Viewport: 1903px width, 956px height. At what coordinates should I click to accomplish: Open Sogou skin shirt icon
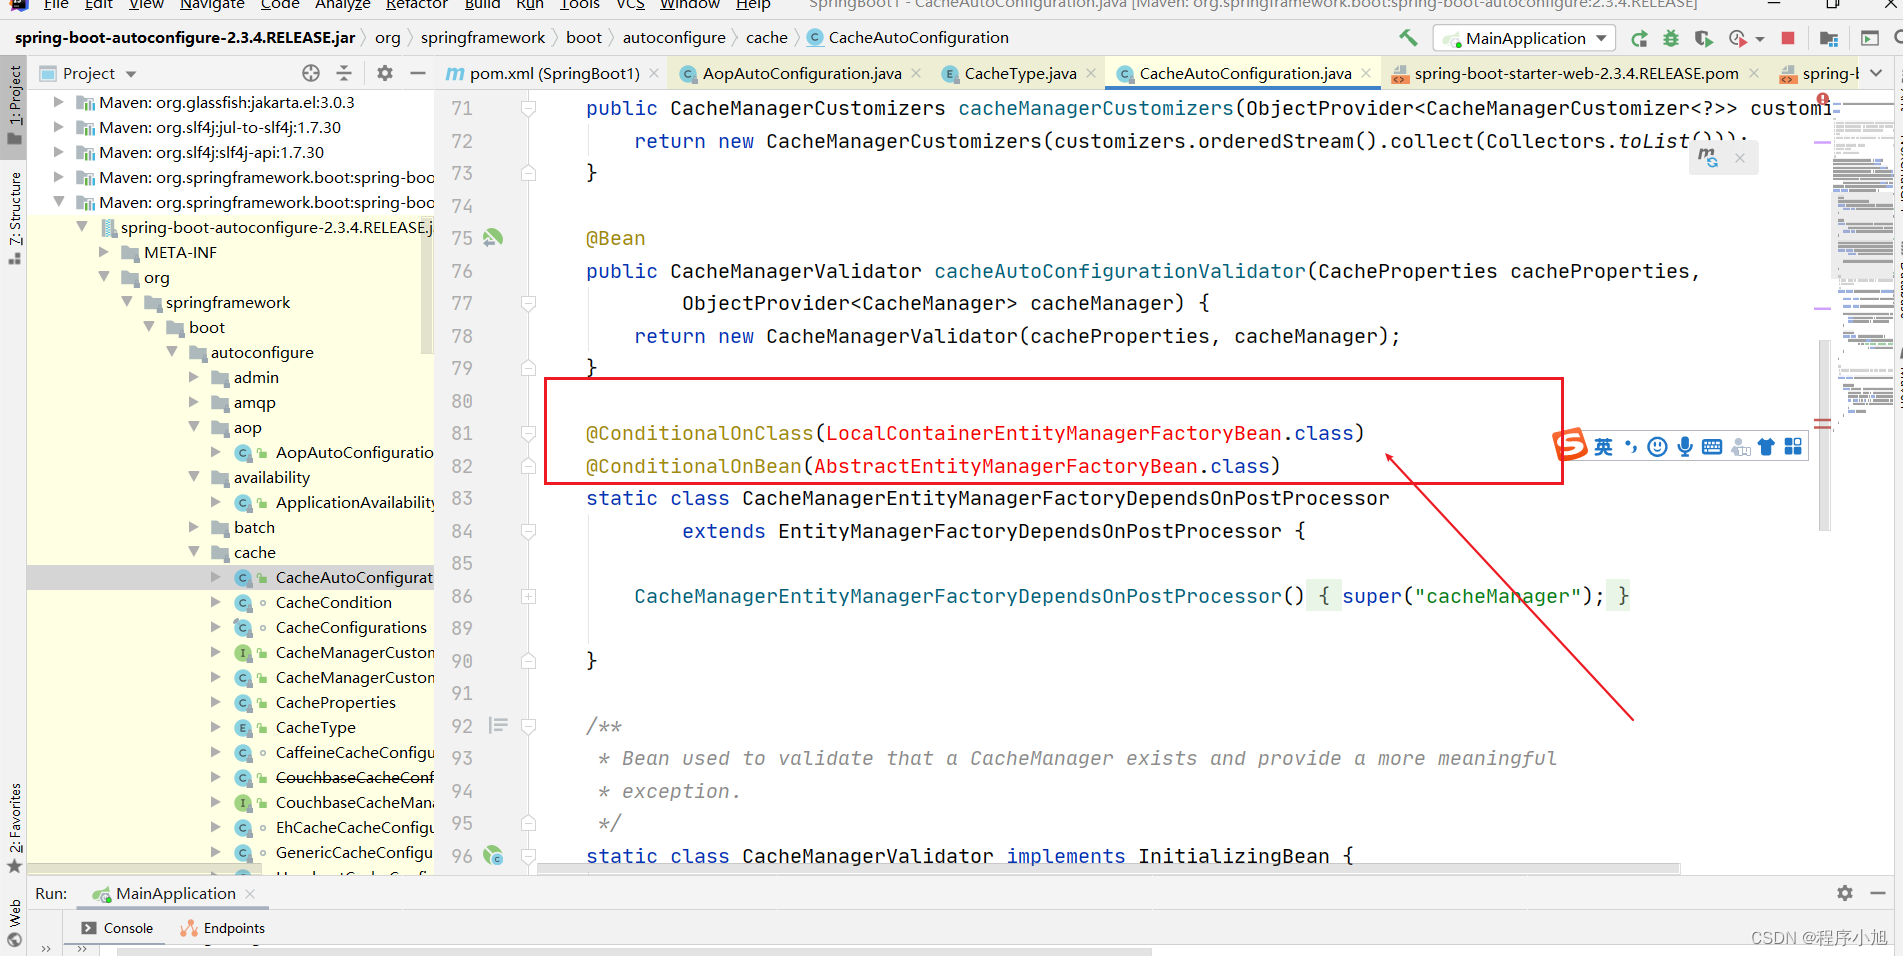pos(1766,447)
